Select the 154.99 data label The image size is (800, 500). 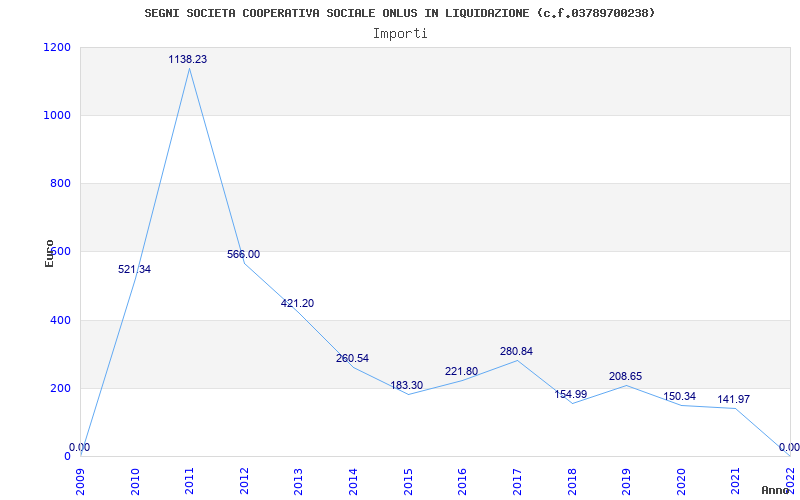coord(571,394)
